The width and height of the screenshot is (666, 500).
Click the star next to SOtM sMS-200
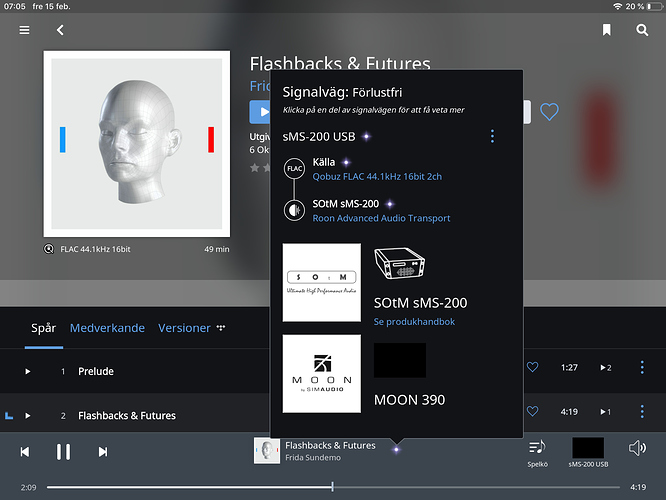tap(390, 204)
